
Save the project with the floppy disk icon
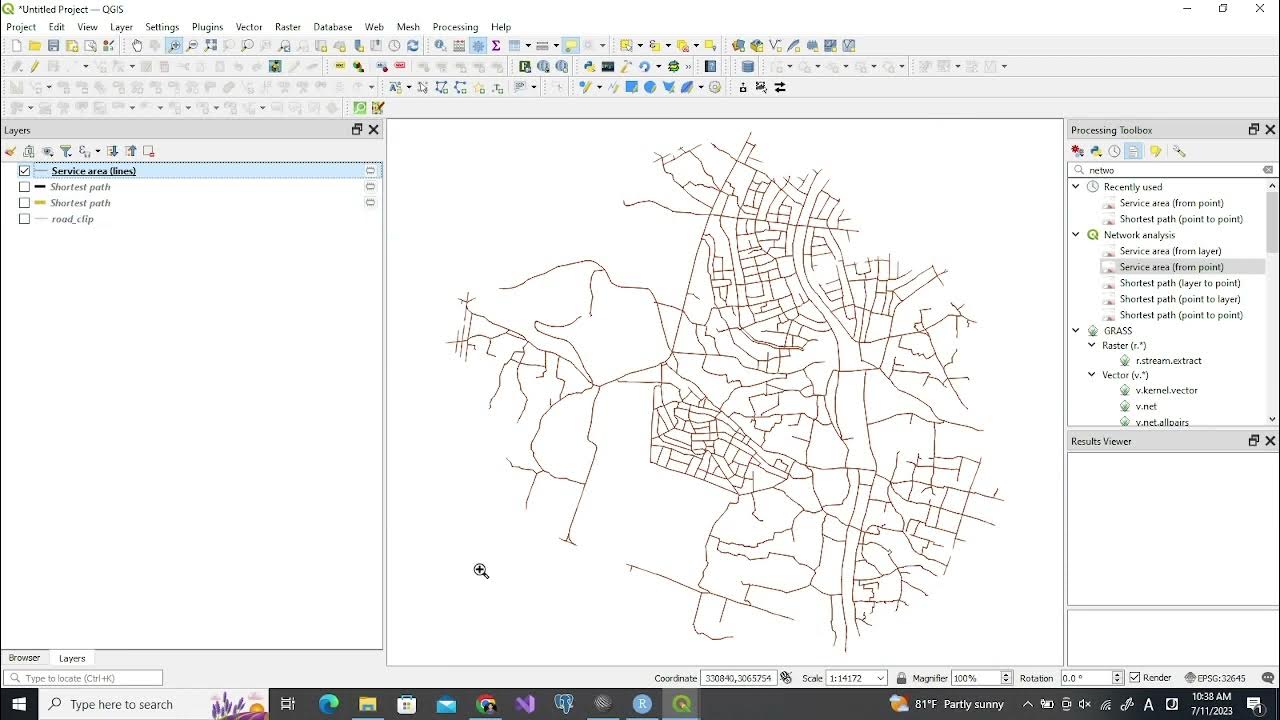tap(54, 46)
